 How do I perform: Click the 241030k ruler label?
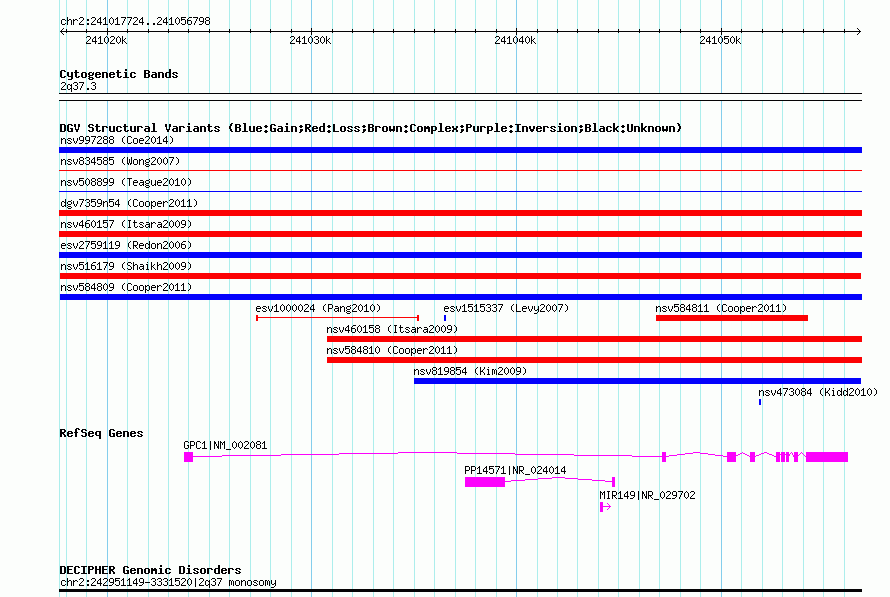point(310,40)
